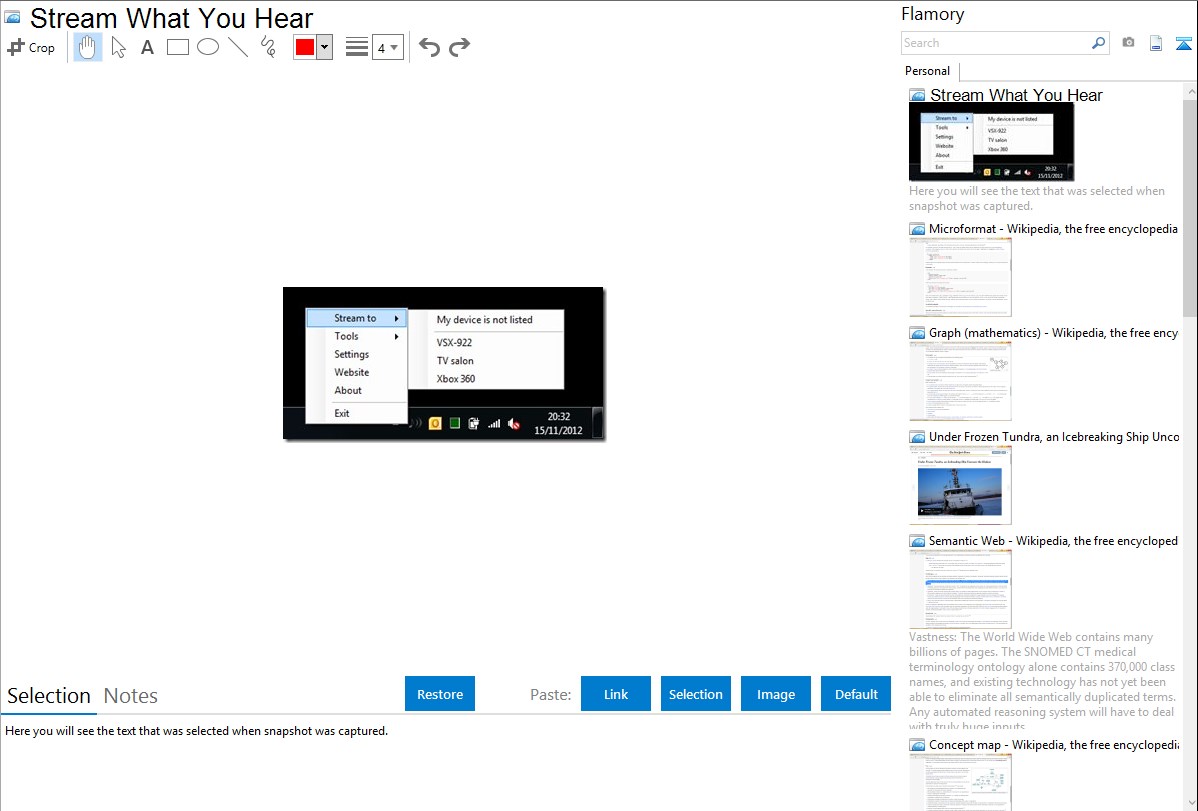Click the 20:32 clock in snapshot taskbar
This screenshot has height=811, width=1198.
click(x=559, y=417)
